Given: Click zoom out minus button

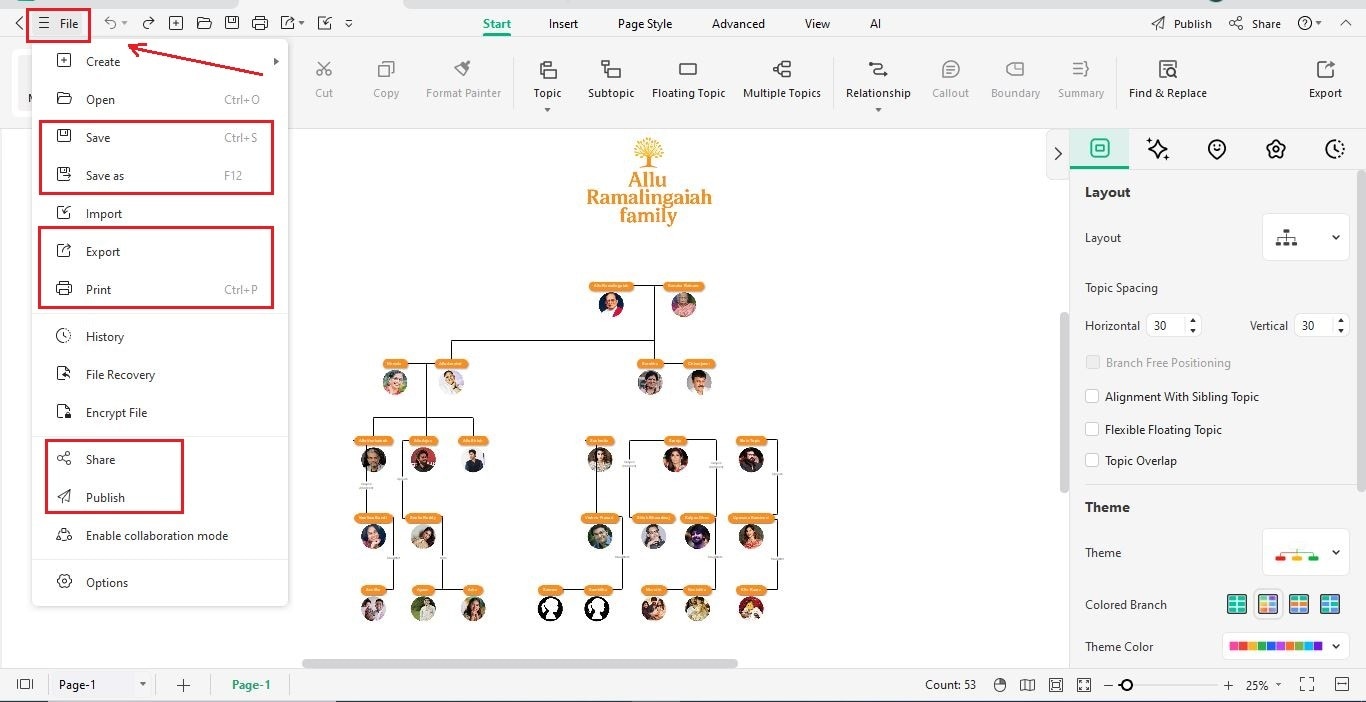Looking at the screenshot, I should 1109,685.
